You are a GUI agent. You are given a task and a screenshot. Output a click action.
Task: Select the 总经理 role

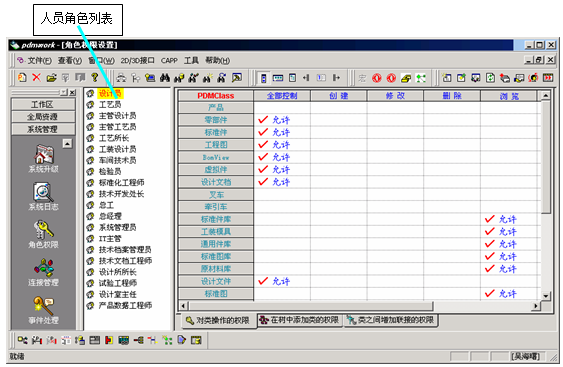click(x=110, y=216)
